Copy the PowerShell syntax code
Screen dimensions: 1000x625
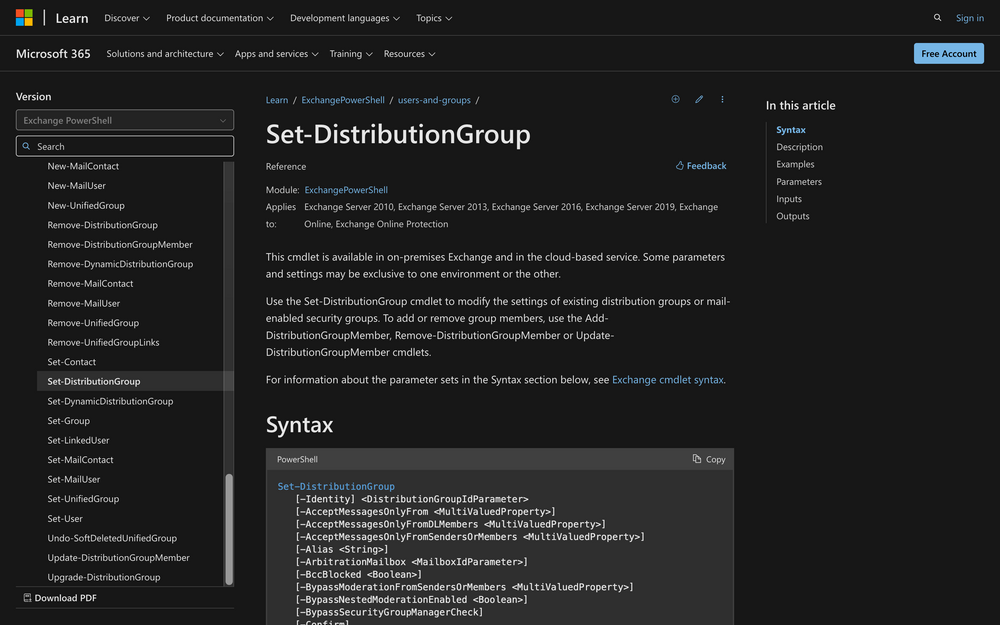coord(709,459)
